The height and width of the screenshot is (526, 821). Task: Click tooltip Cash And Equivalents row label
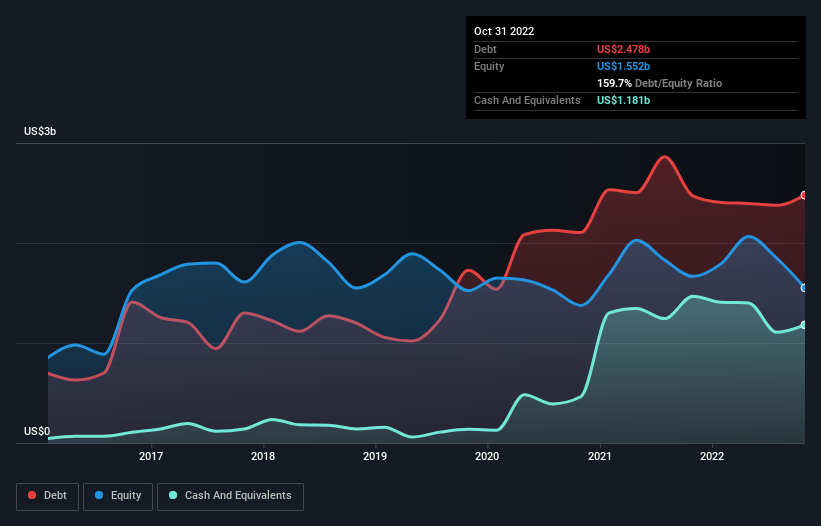pyautogui.click(x=527, y=100)
